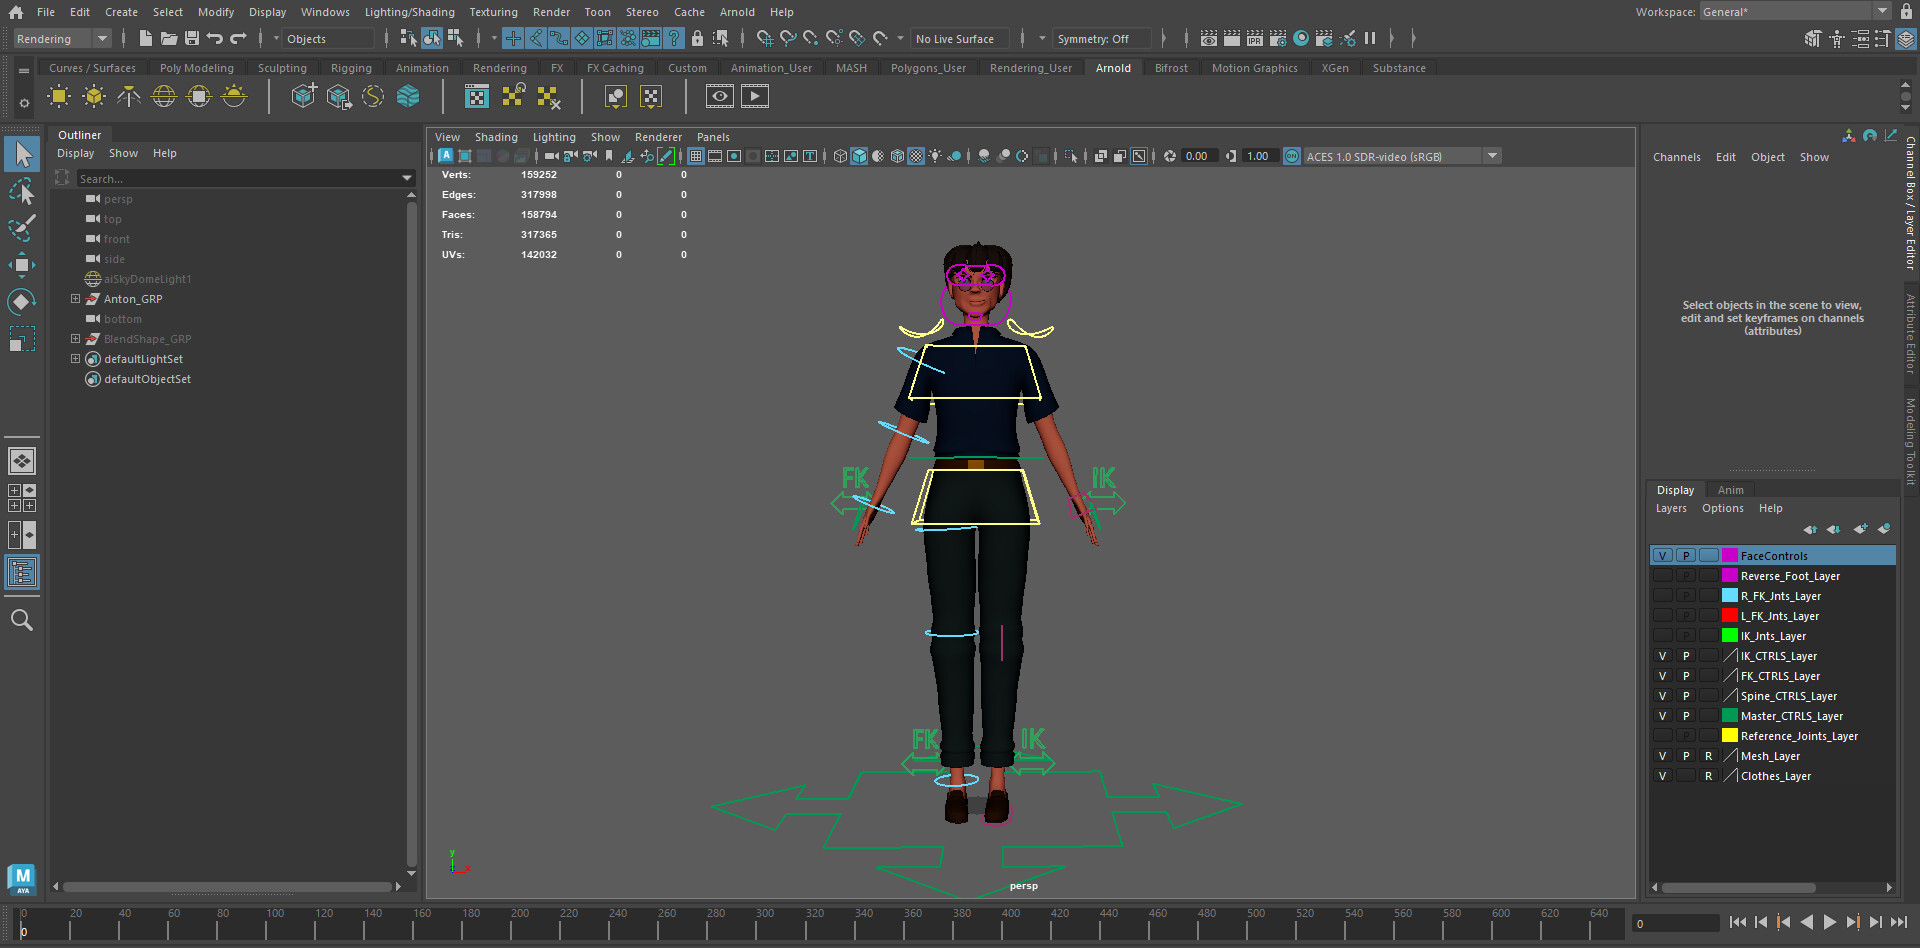Switch to the Arnold shelf tab

(1113, 67)
